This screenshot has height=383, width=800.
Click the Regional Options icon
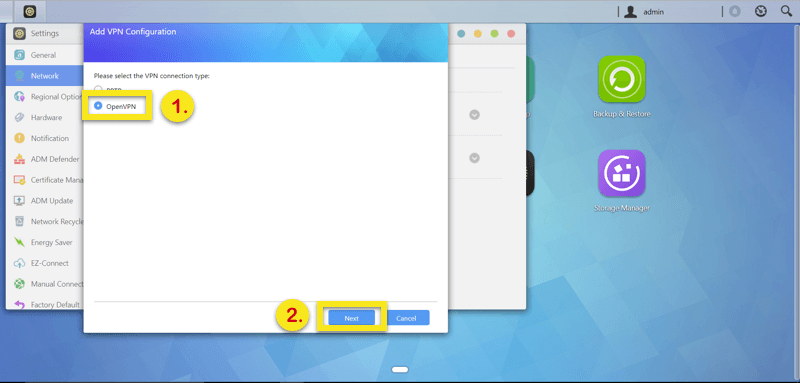coord(19,97)
